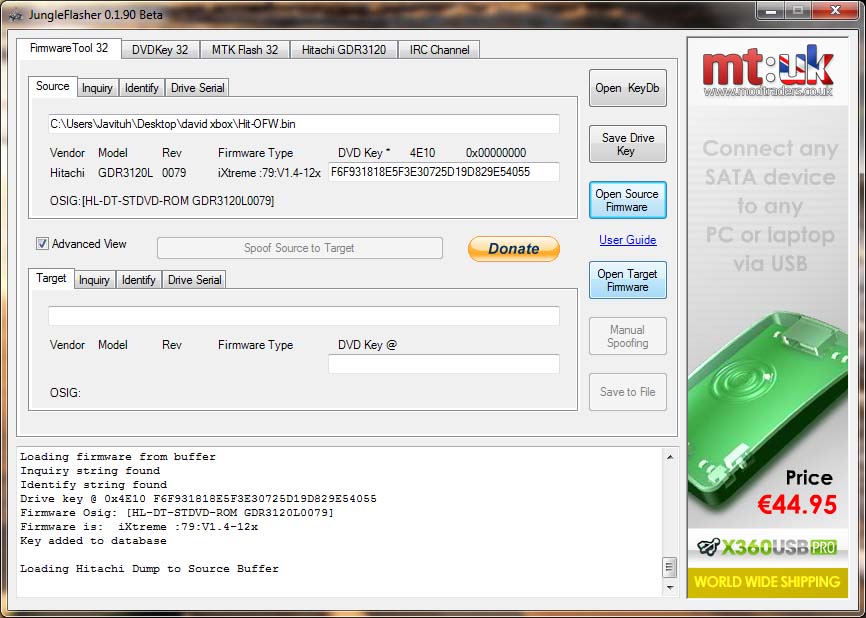Toggle the Advanced View checkbox
This screenshot has height=618, width=866.
coord(42,244)
